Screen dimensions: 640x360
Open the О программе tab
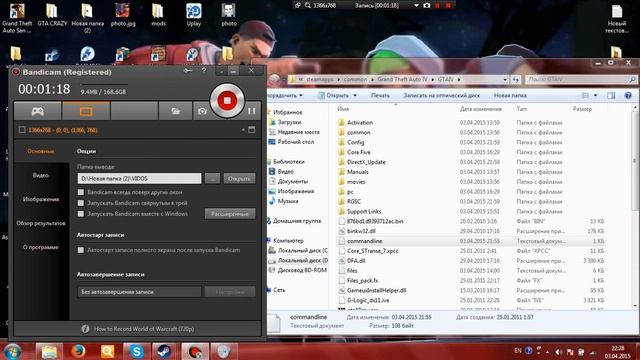pos(41,247)
